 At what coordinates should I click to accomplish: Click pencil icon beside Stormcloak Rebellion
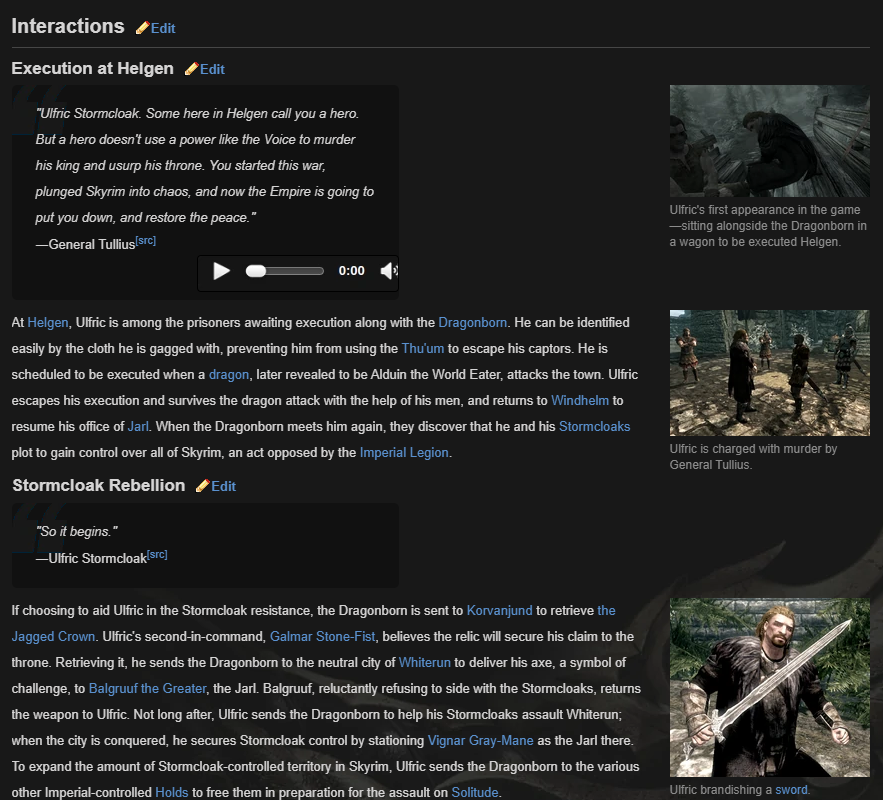coord(203,486)
